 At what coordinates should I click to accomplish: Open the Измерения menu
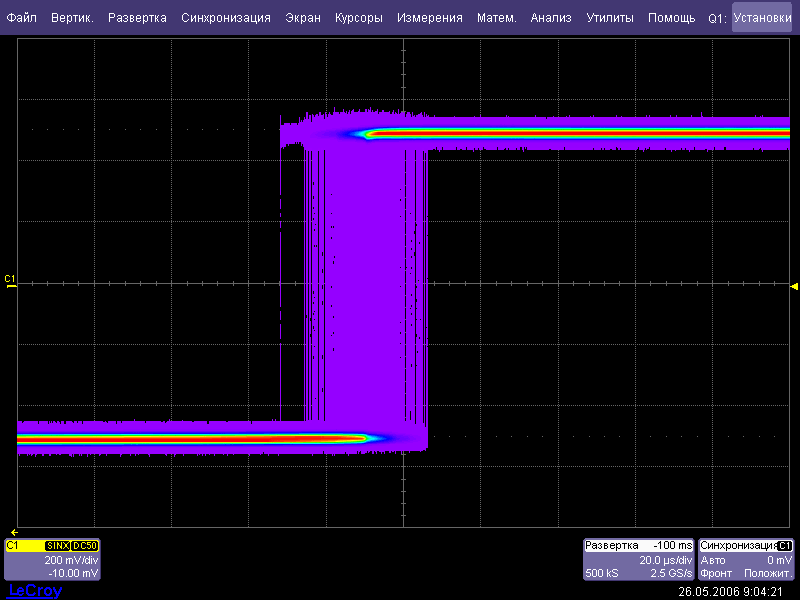coord(429,18)
